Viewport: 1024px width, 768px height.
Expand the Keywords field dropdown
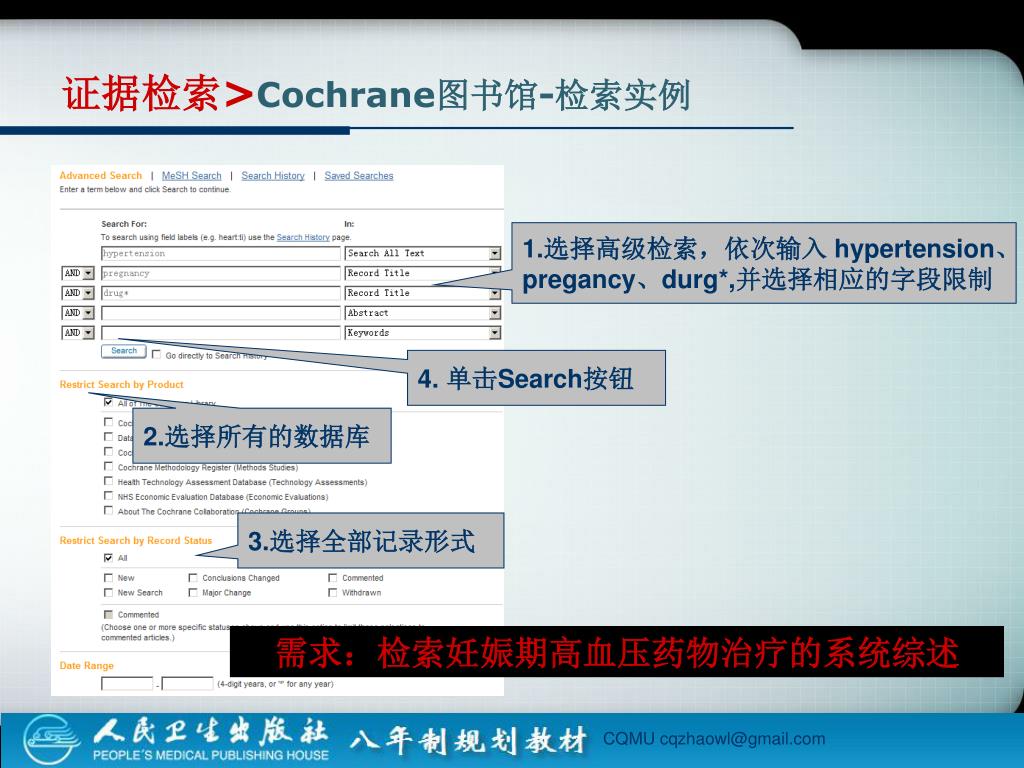495,333
